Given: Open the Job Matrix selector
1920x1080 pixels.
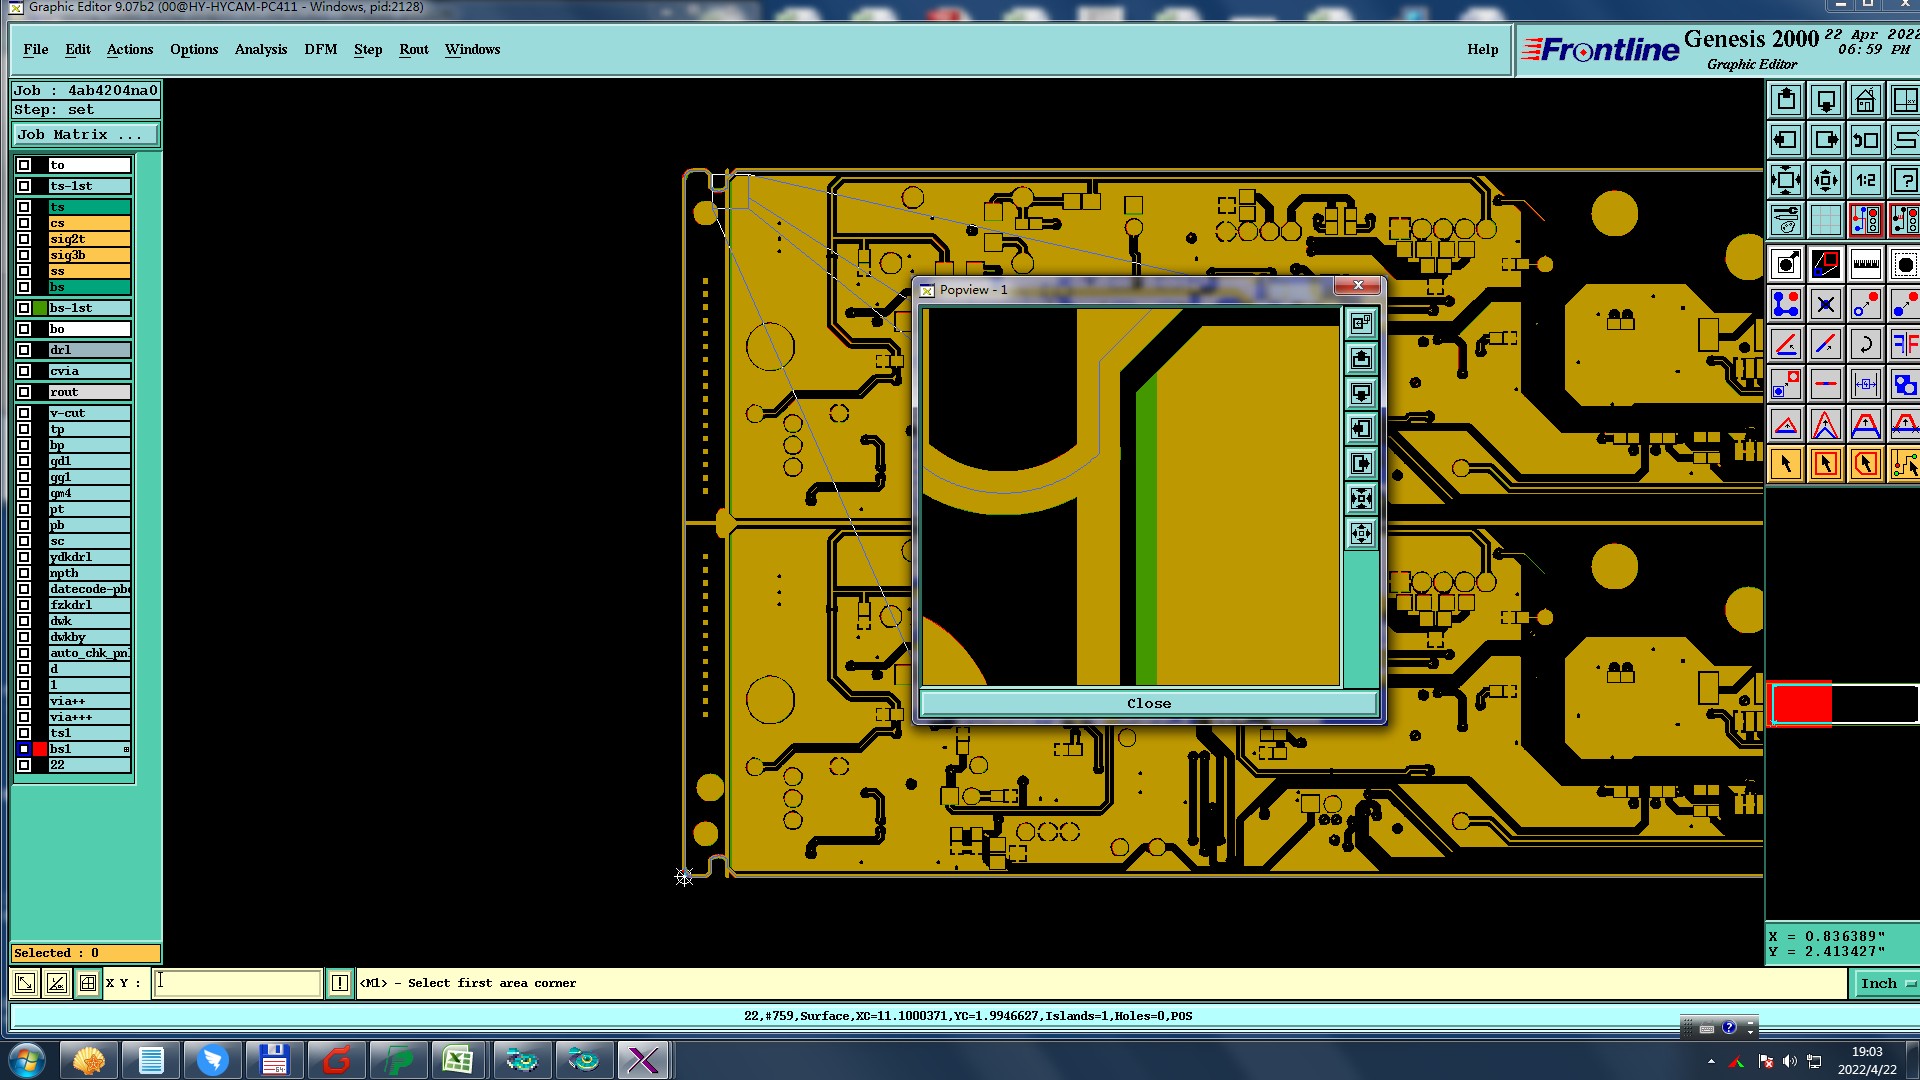Looking at the screenshot, I should [x=85, y=135].
